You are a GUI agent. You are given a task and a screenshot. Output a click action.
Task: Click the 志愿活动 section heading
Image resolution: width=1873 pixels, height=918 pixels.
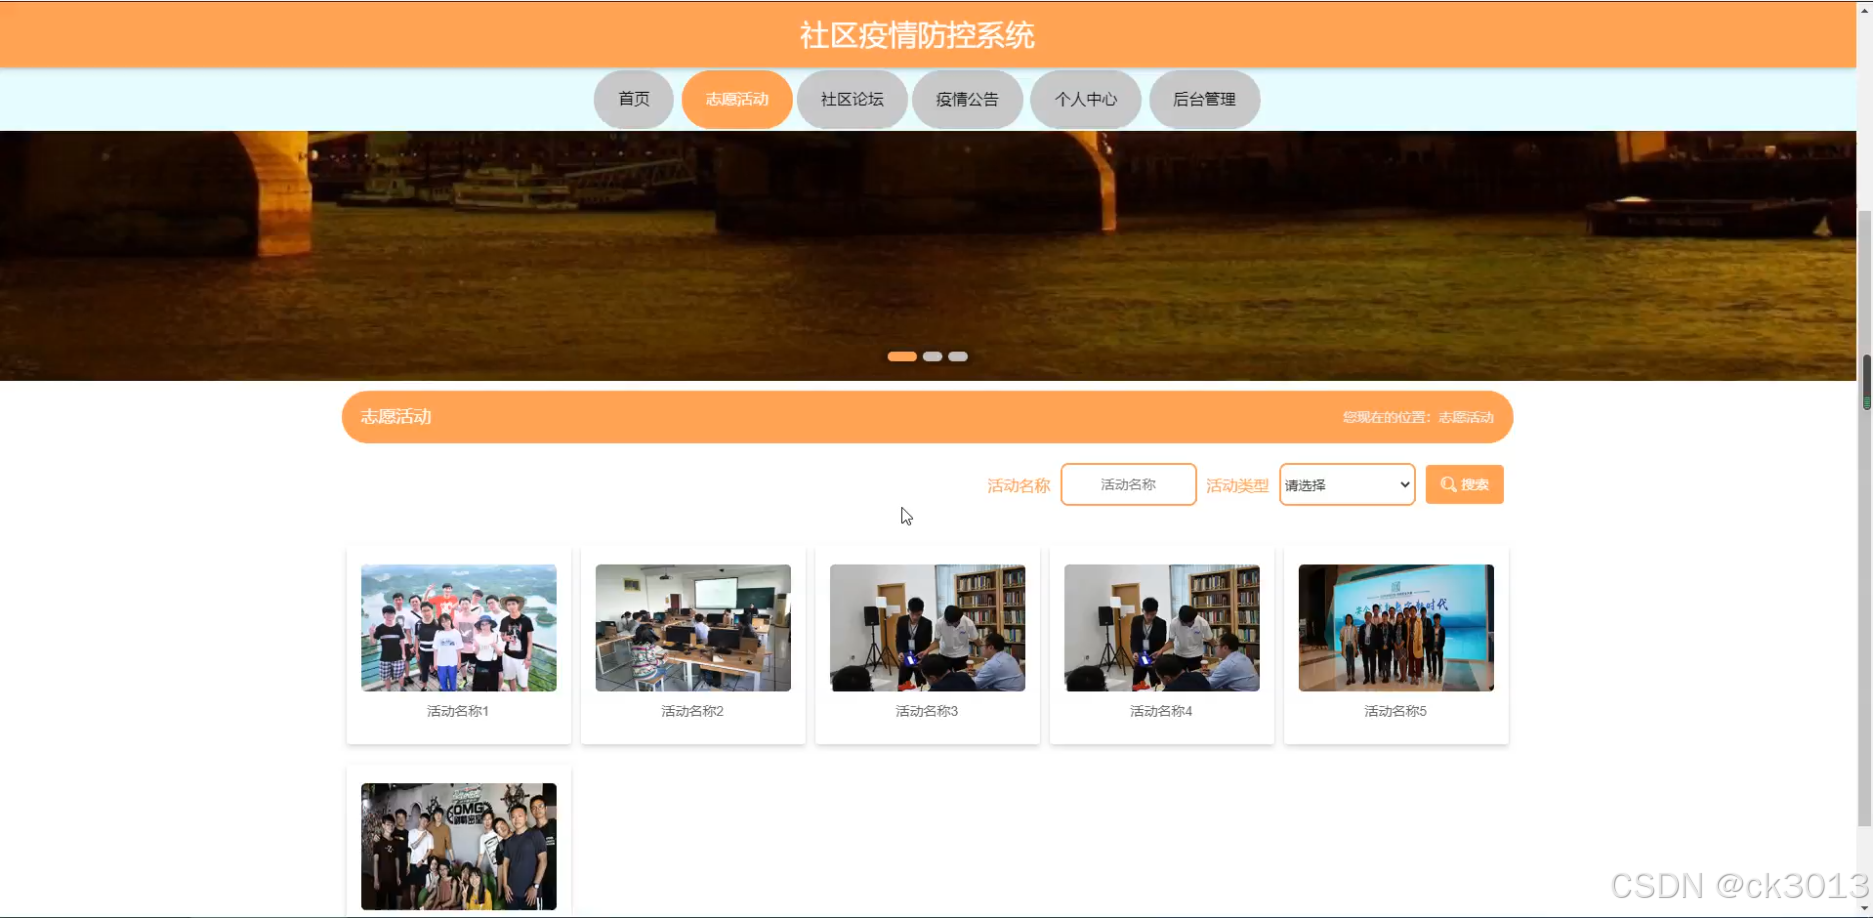coord(396,417)
